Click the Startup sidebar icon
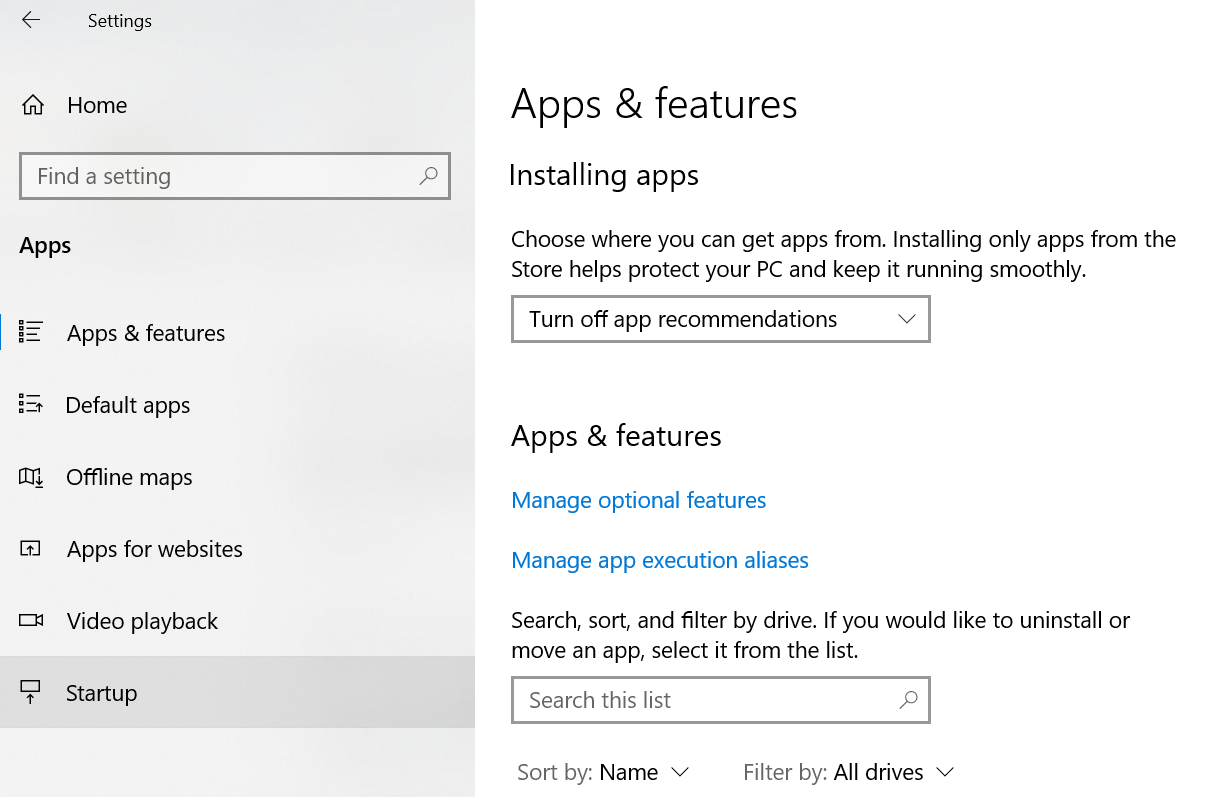The width and height of the screenshot is (1232, 797). tap(31, 692)
